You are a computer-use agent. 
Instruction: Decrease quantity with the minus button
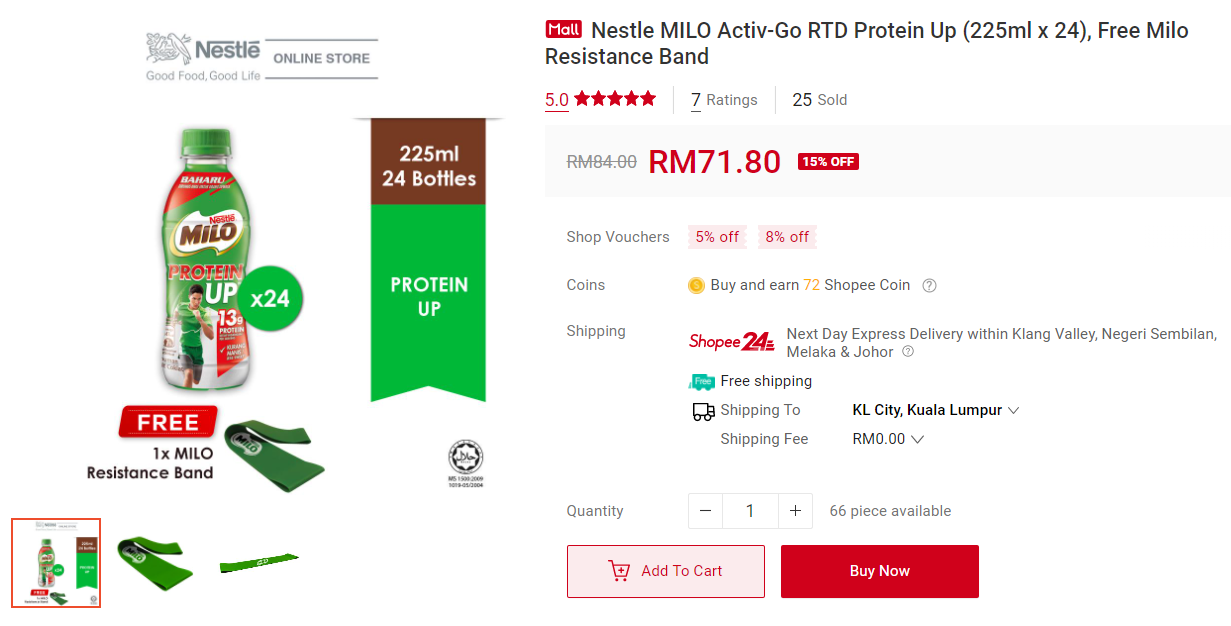click(x=705, y=511)
